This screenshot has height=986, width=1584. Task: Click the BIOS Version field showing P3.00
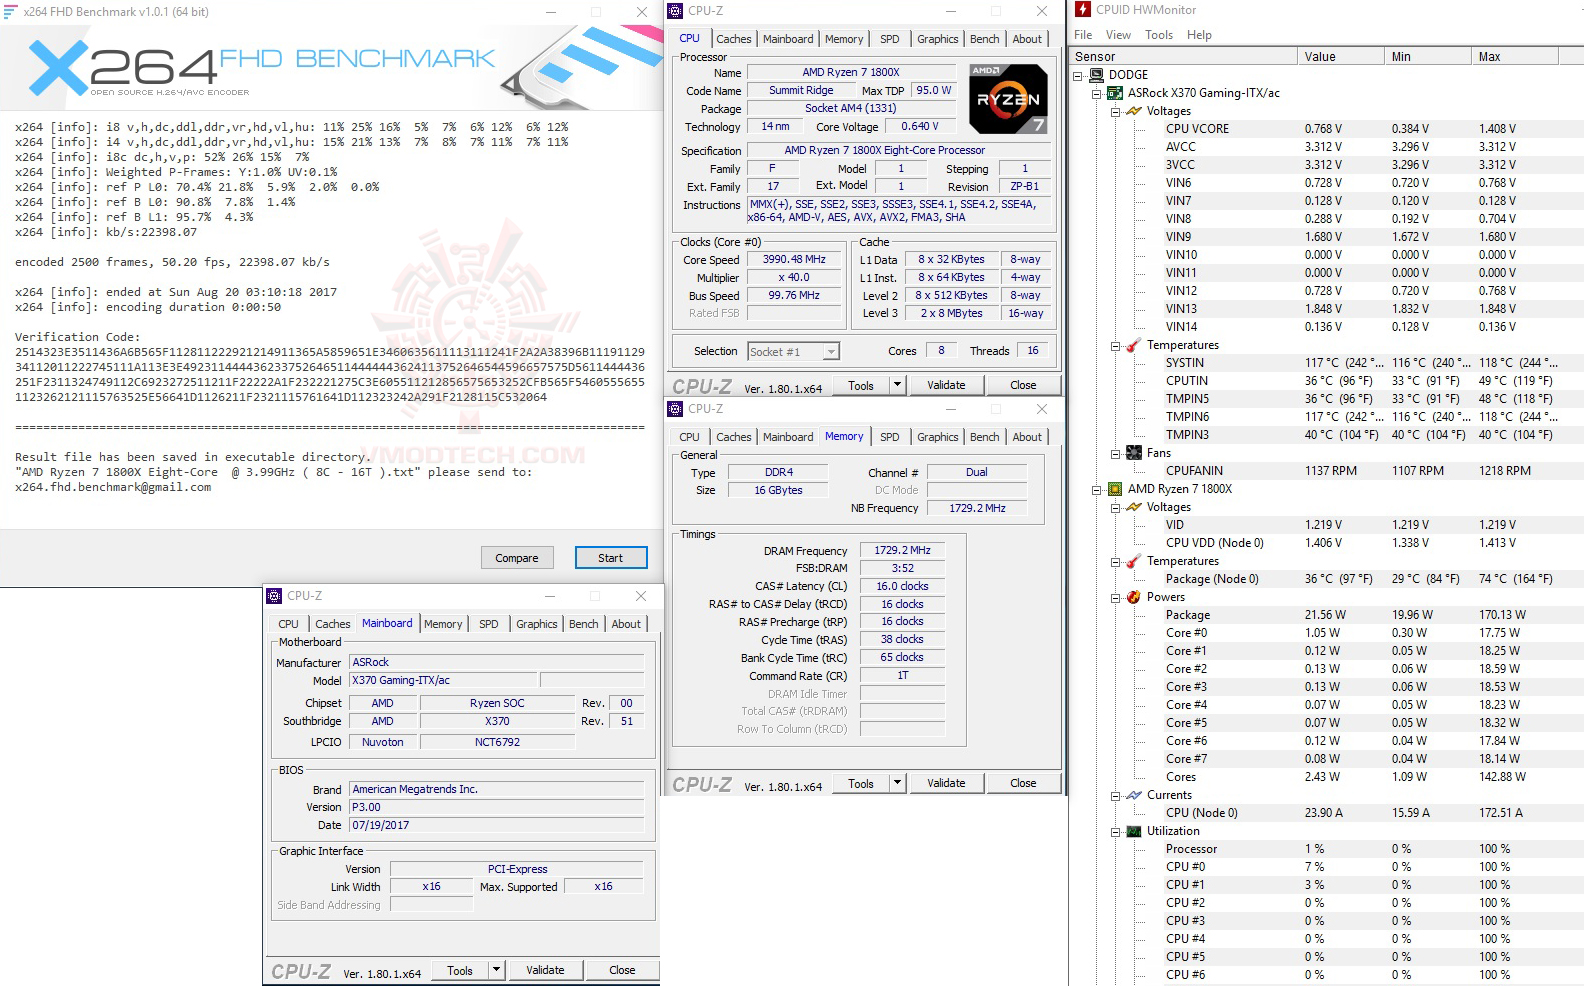(x=497, y=807)
